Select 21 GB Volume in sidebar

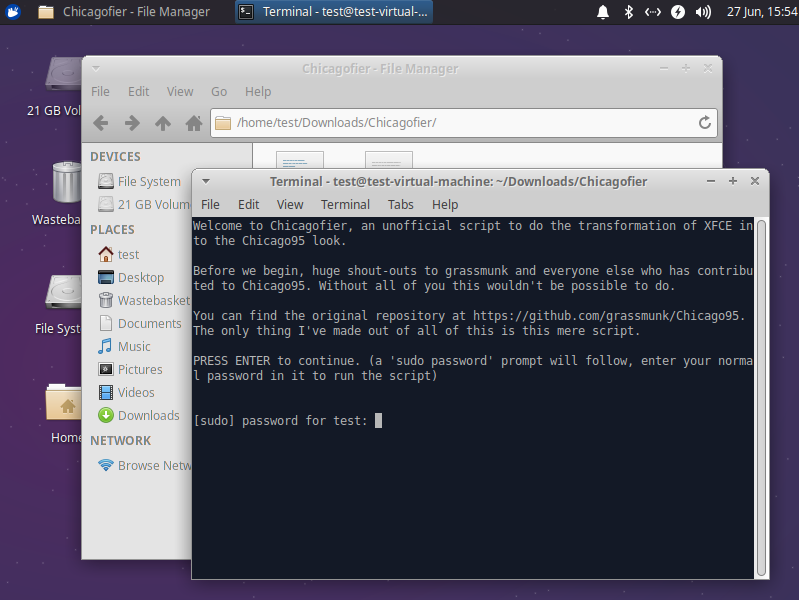click(x=144, y=204)
